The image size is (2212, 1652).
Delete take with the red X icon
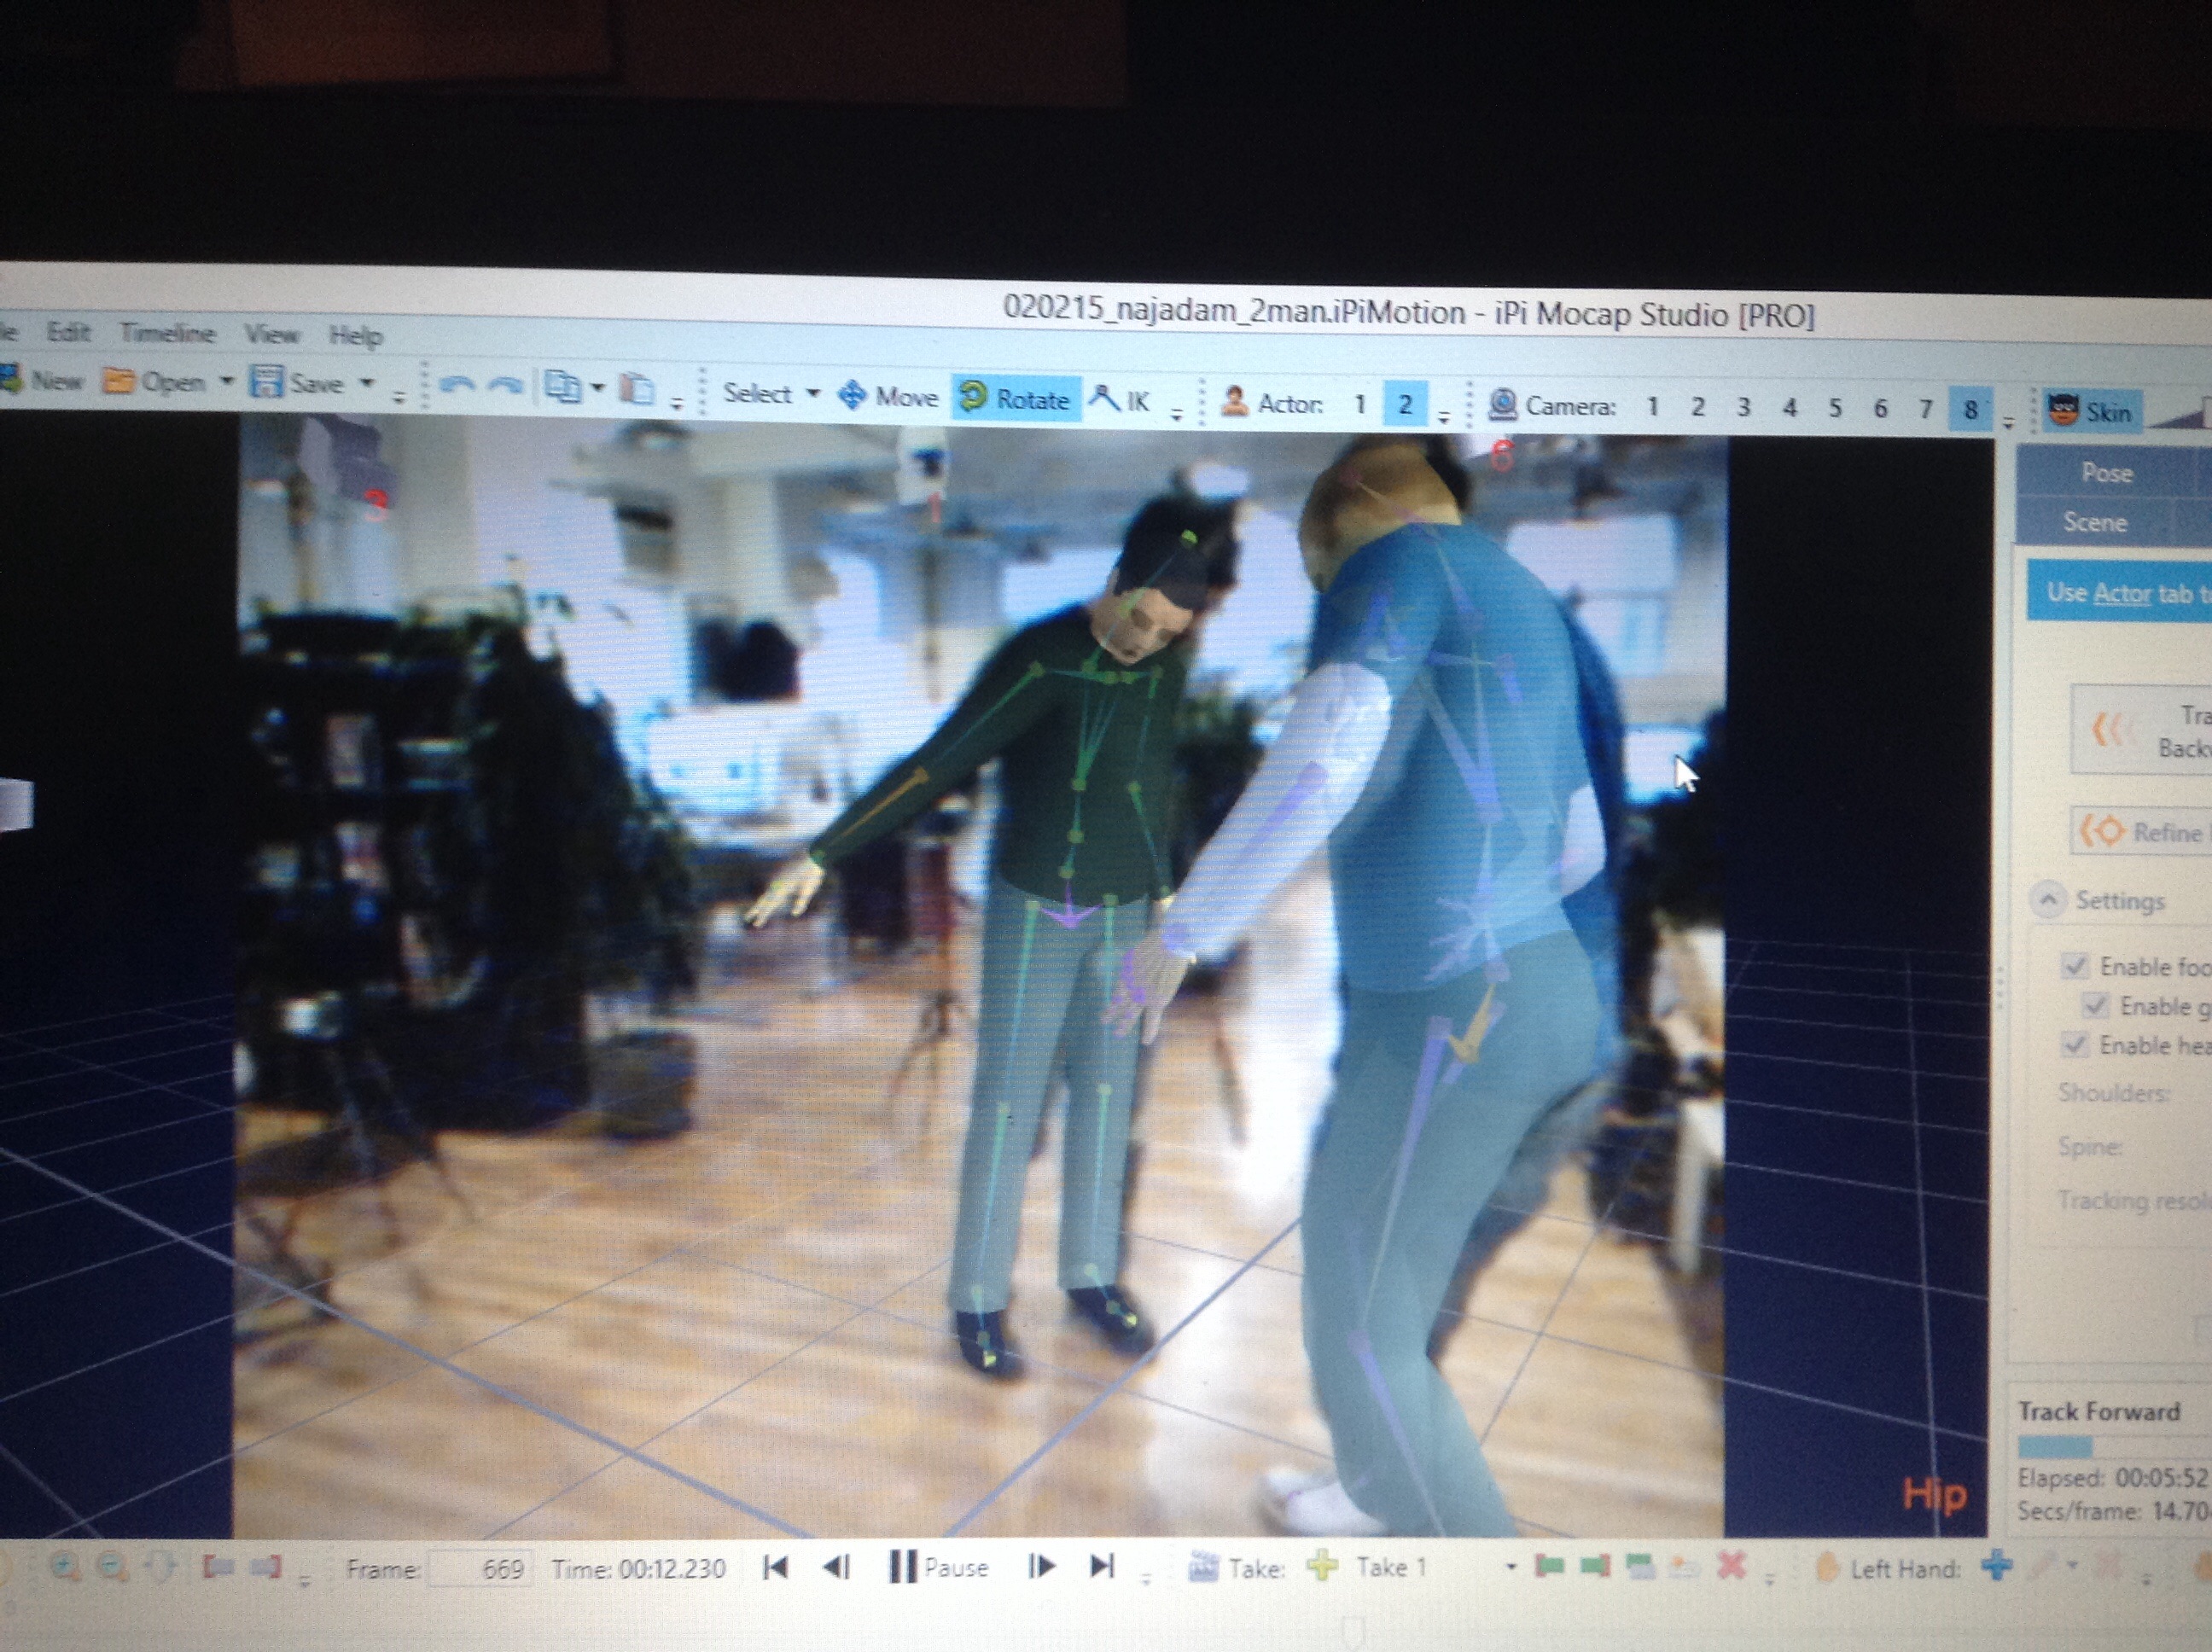tap(1732, 1566)
